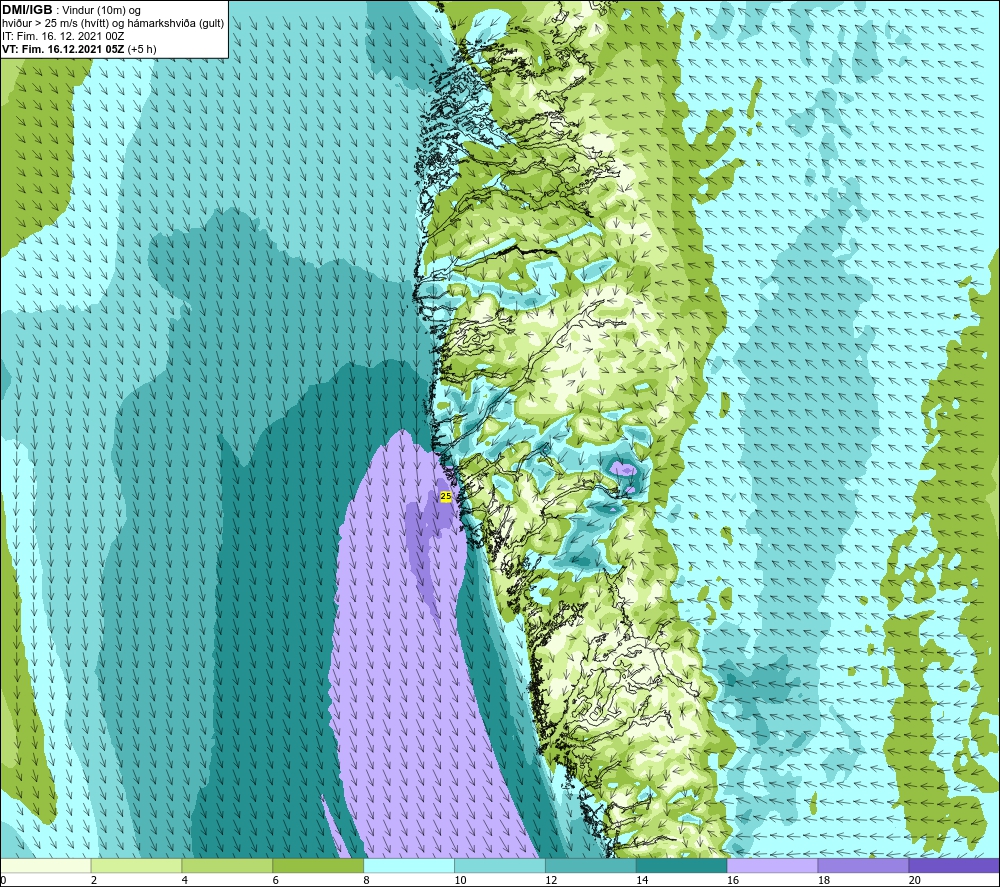Click the 18–20 m/s medium purple swatch
1000x887 pixels.
864,865
